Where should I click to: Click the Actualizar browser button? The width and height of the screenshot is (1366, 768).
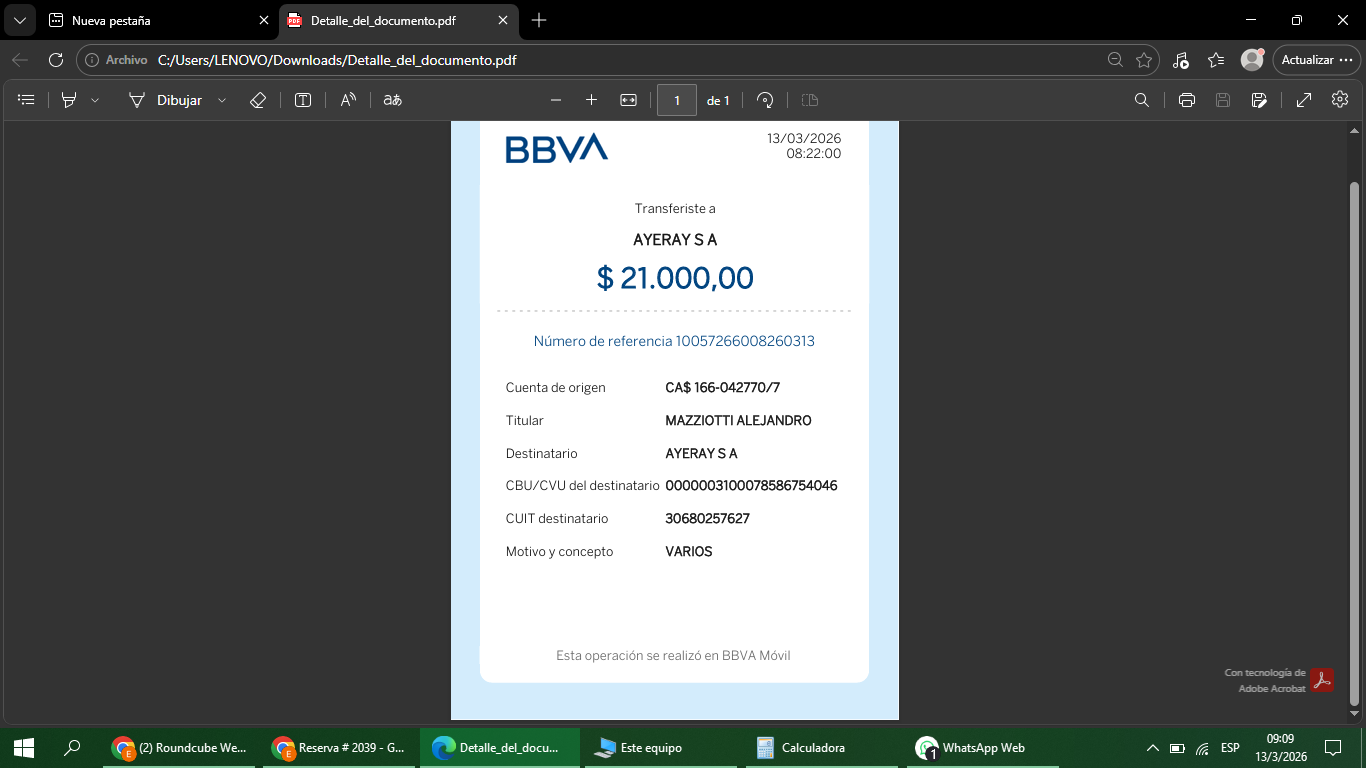point(1316,60)
